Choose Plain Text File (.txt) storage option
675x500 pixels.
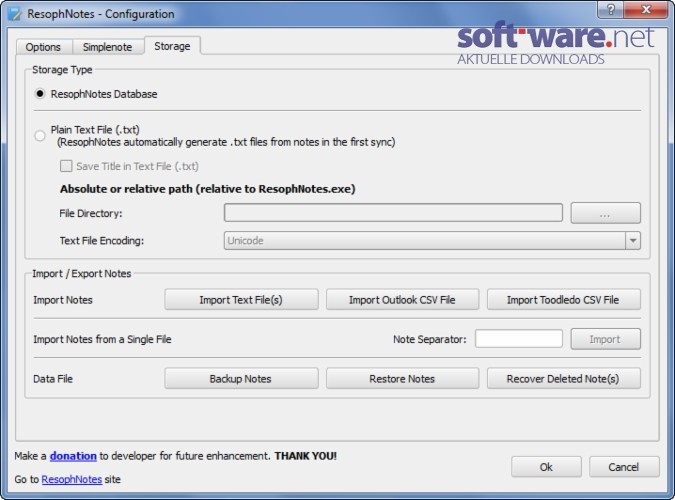click(x=40, y=136)
